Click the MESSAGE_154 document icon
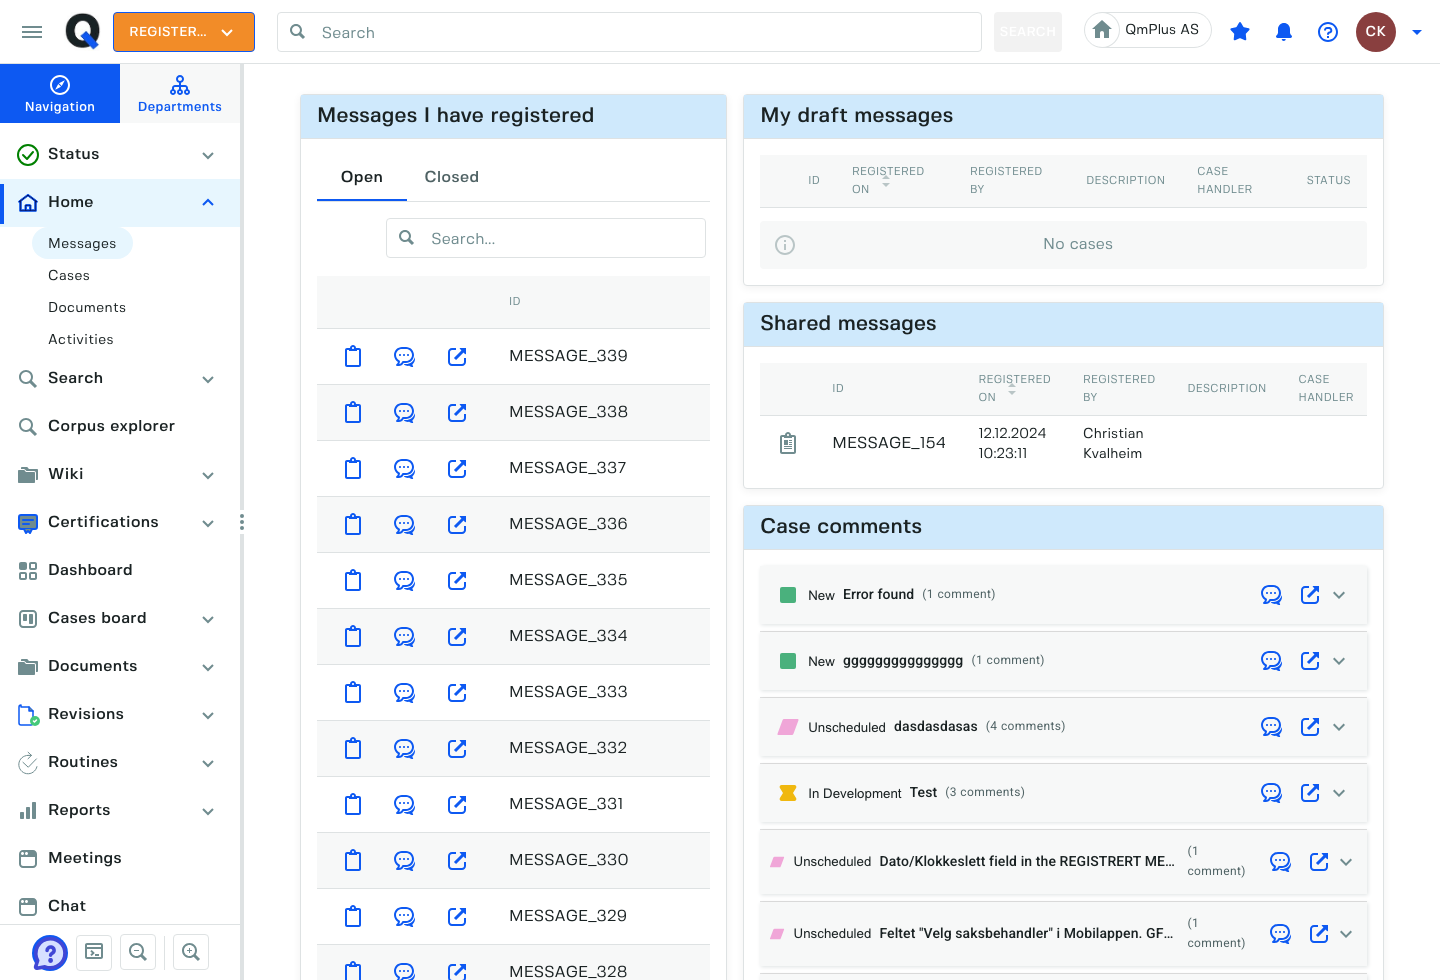The image size is (1440, 980). tap(788, 443)
